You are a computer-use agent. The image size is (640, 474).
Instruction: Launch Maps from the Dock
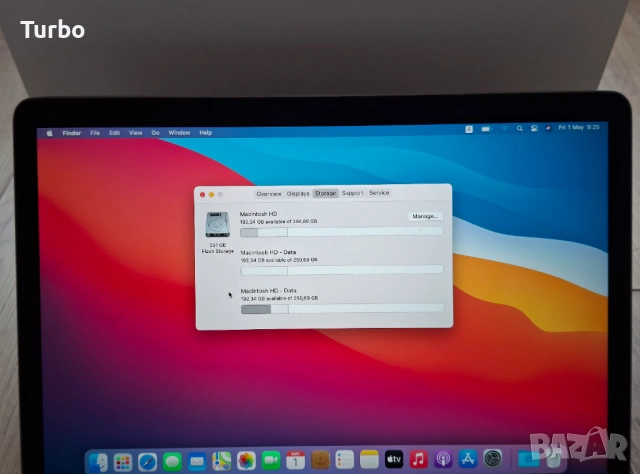[x=222, y=461]
